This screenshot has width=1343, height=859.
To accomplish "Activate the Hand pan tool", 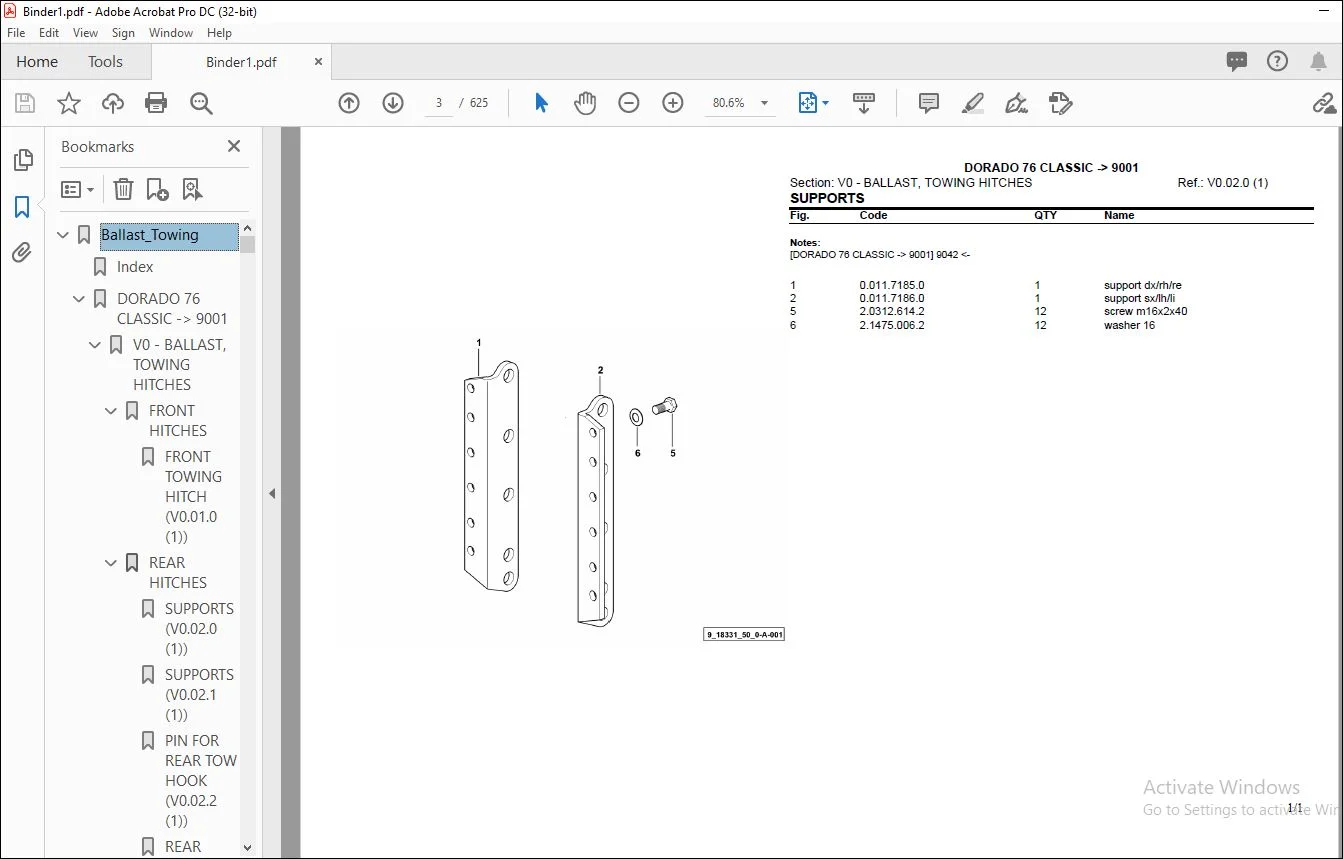I will coord(585,103).
